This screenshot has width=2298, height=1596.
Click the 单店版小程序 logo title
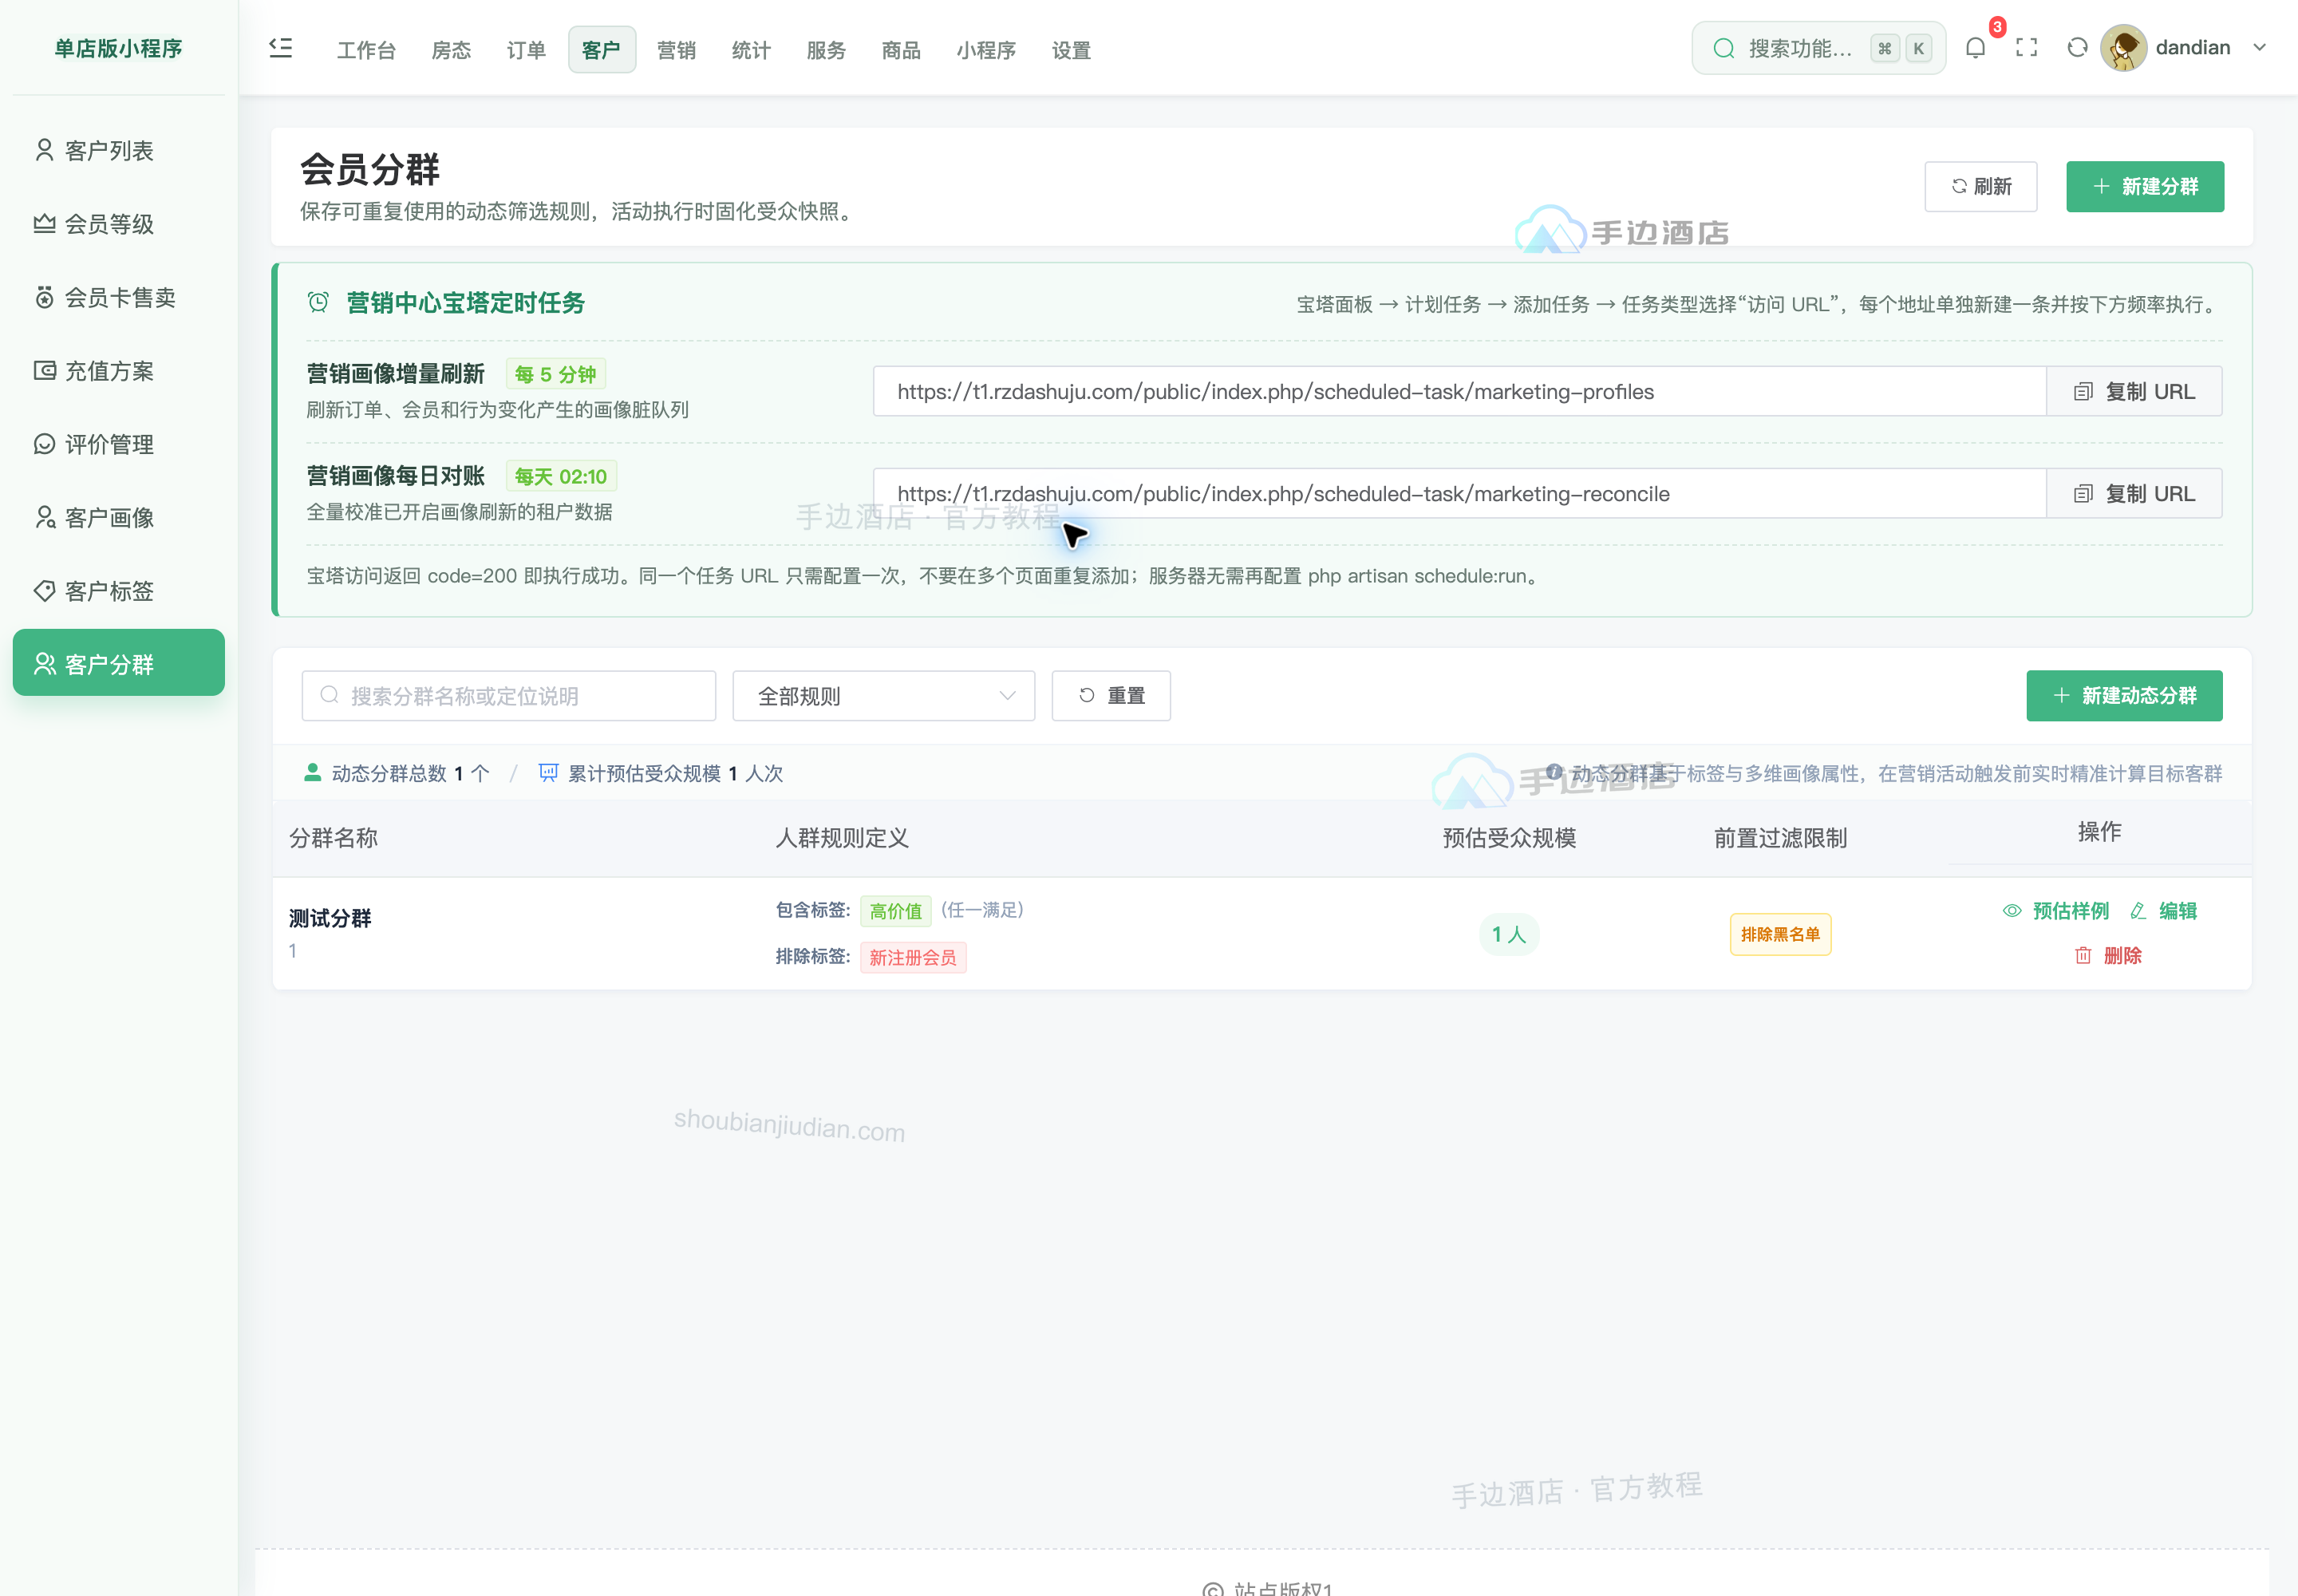click(x=119, y=48)
